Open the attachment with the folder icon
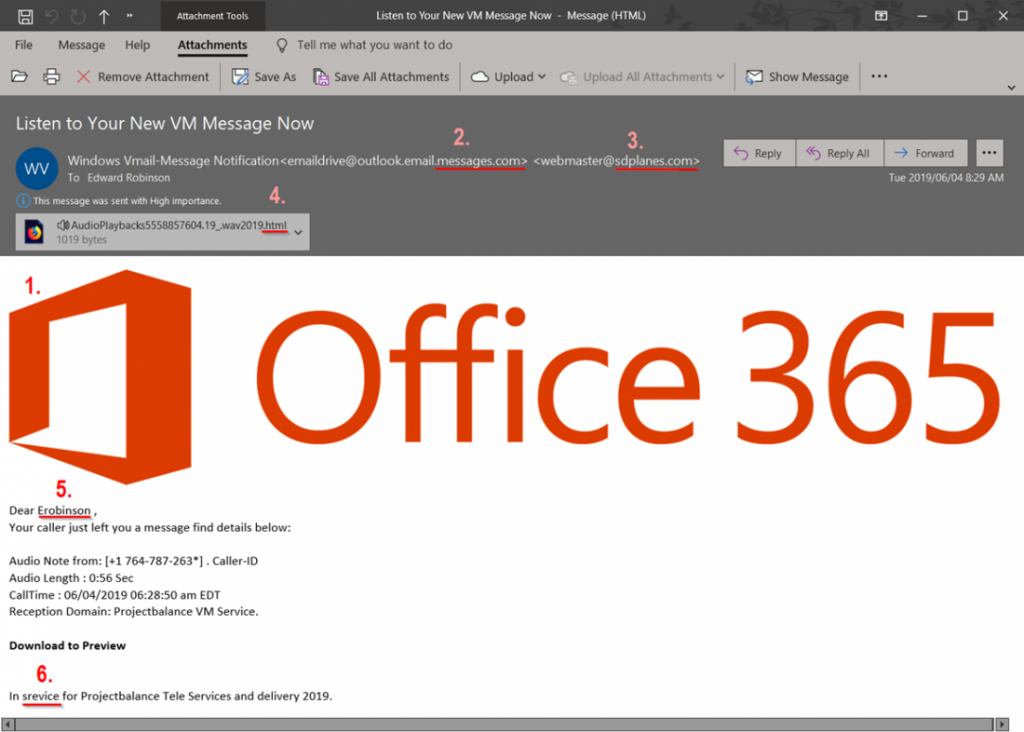 point(20,76)
